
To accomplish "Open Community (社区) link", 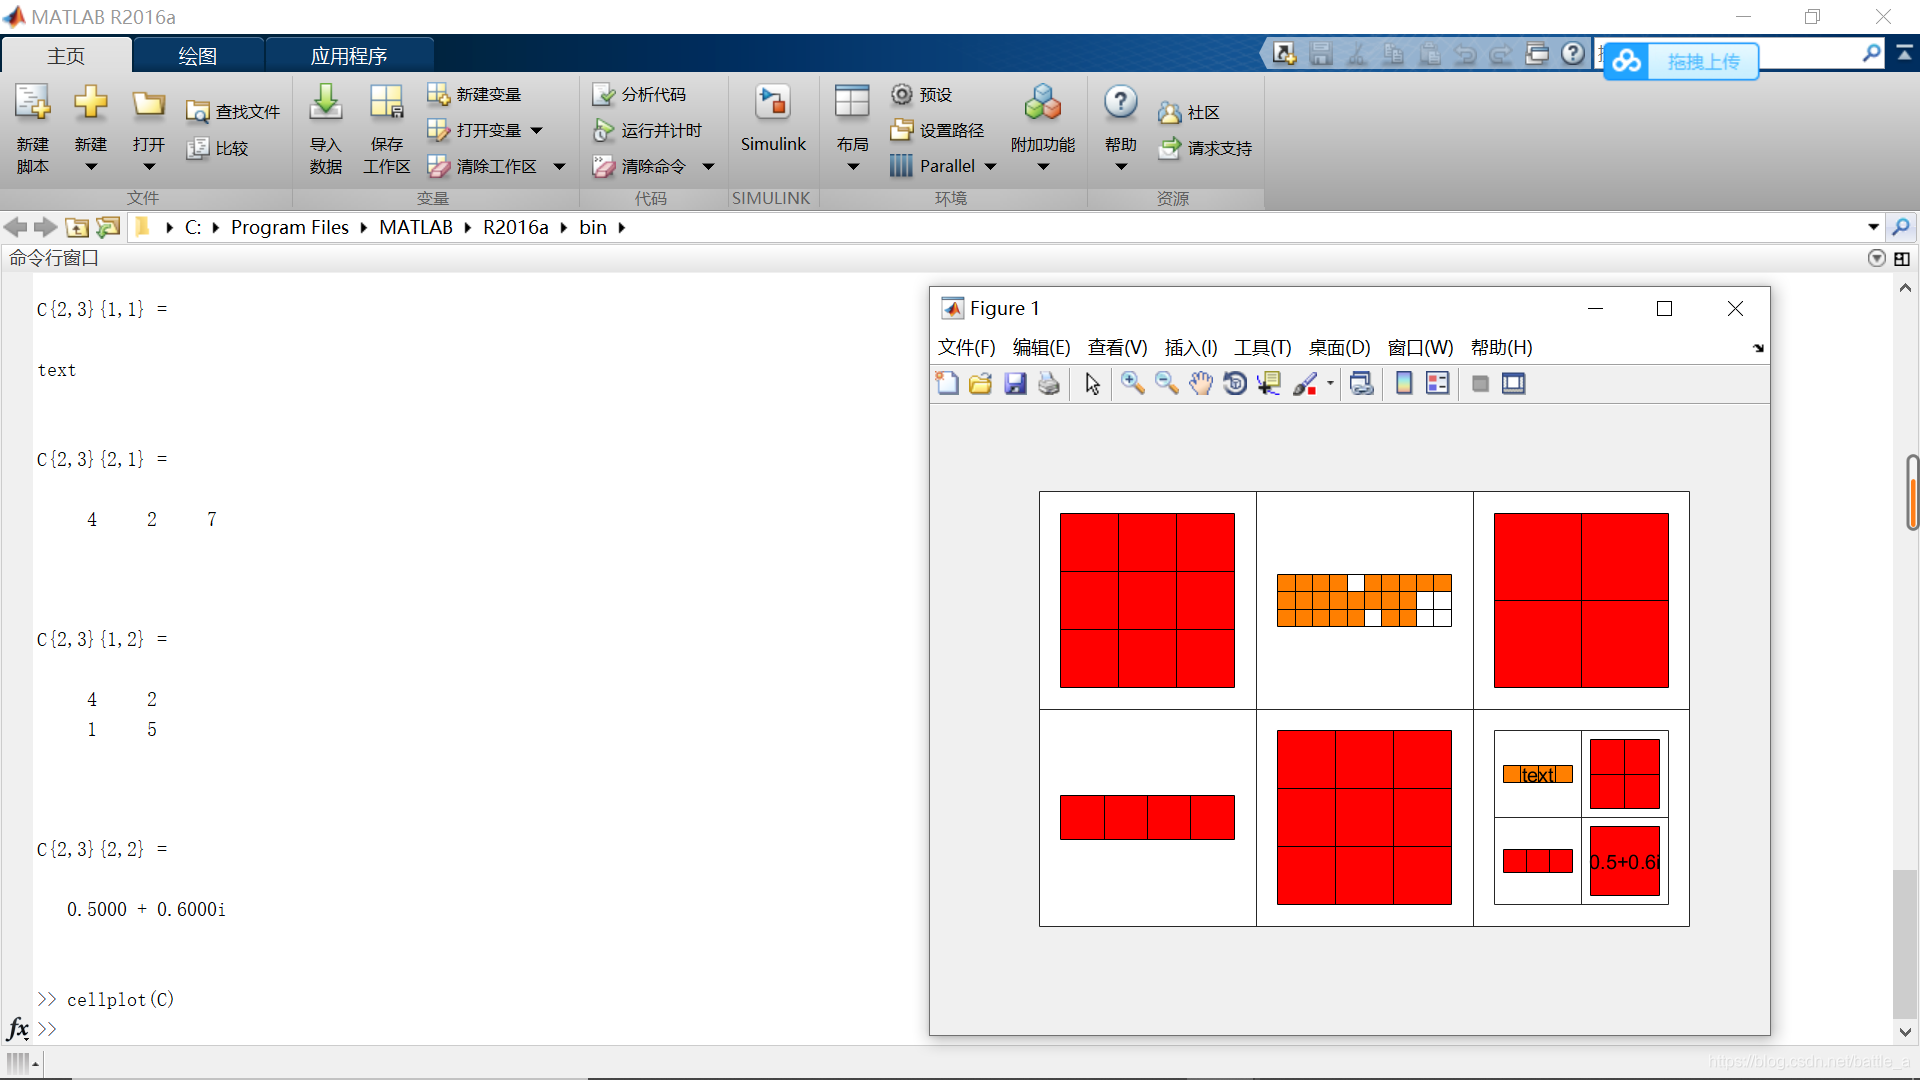I will pyautogui.click(x=1189, y=113).
